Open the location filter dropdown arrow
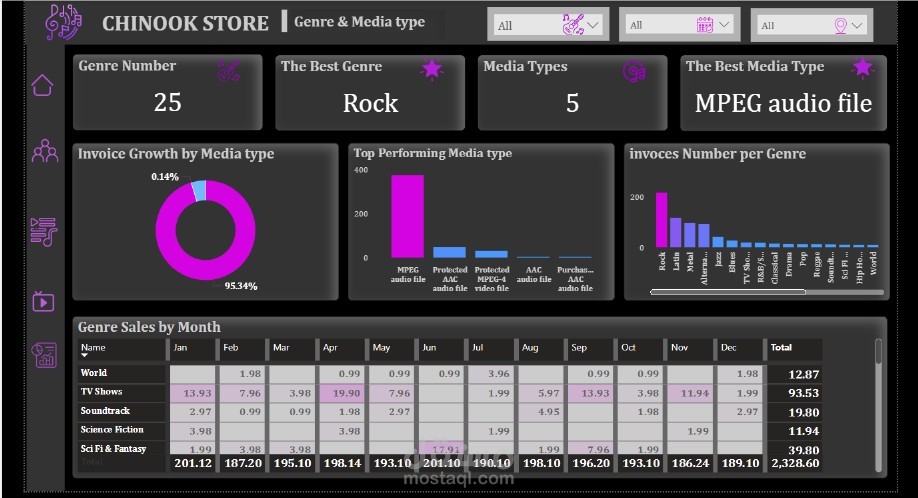This screenshot has width=918, height=498. click(857, 25)
